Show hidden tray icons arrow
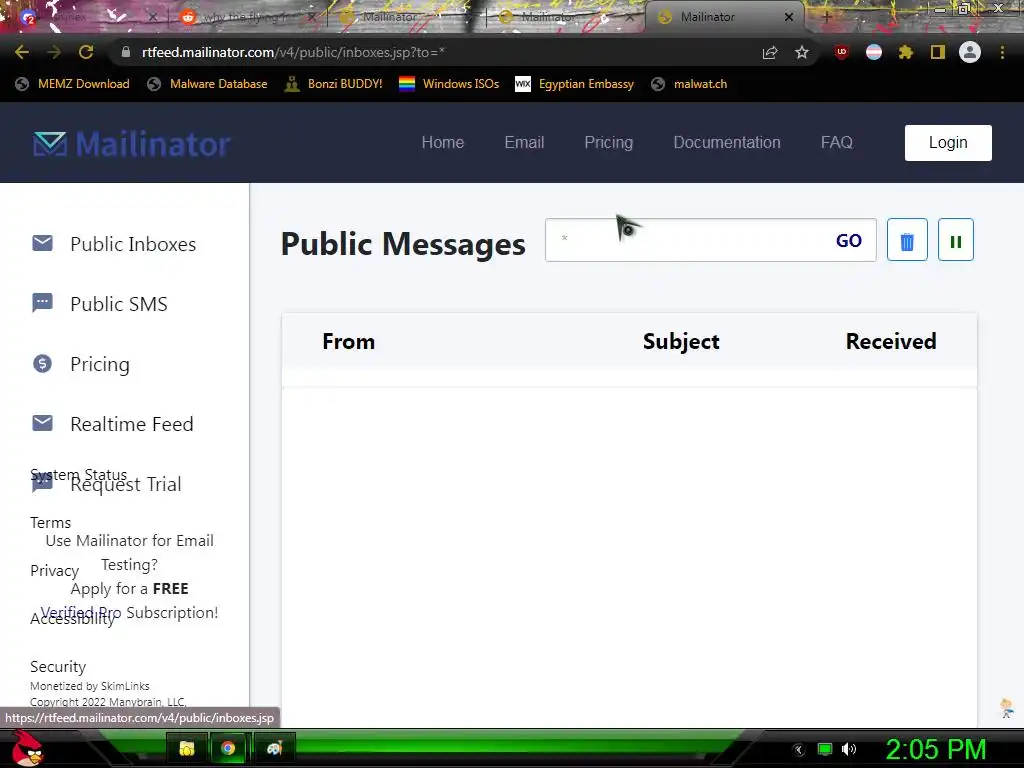Screen dimensions: 1024x768 tap(799, 749)
